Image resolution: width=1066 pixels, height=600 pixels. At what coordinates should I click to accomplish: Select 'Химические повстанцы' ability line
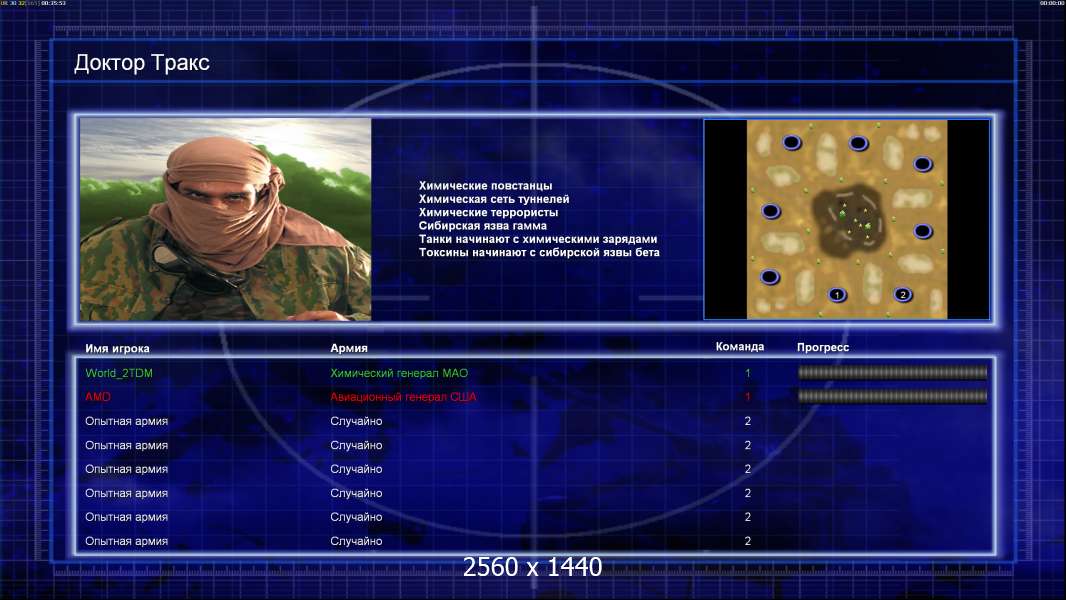(485, 186)
